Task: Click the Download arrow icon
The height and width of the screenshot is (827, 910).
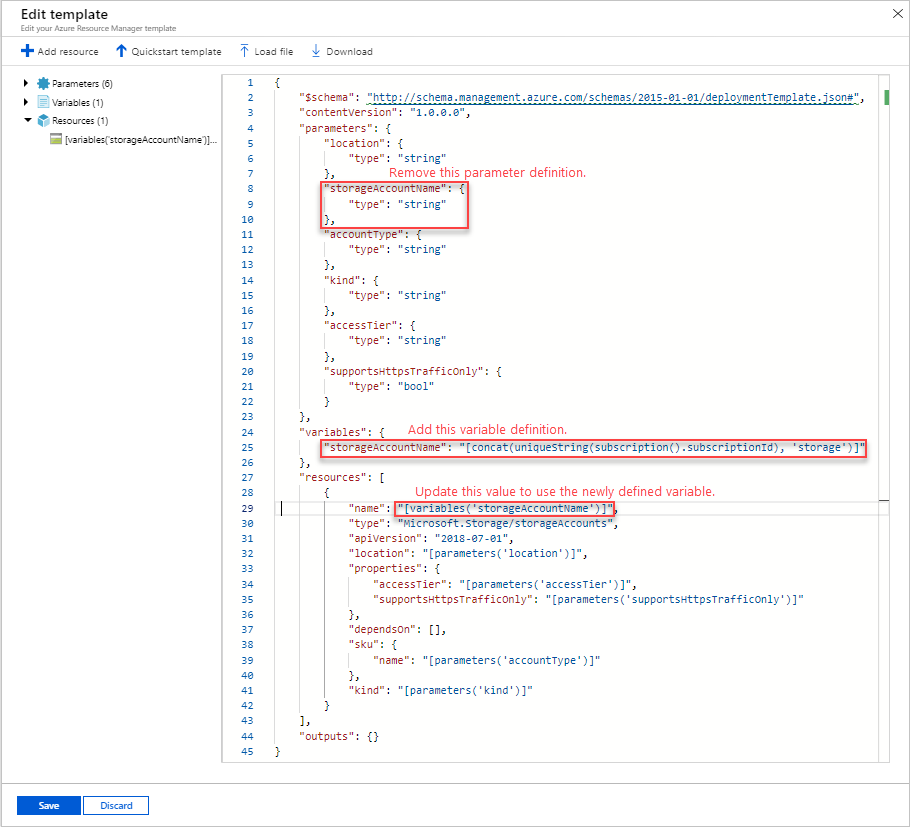Action: pos(316,51)
